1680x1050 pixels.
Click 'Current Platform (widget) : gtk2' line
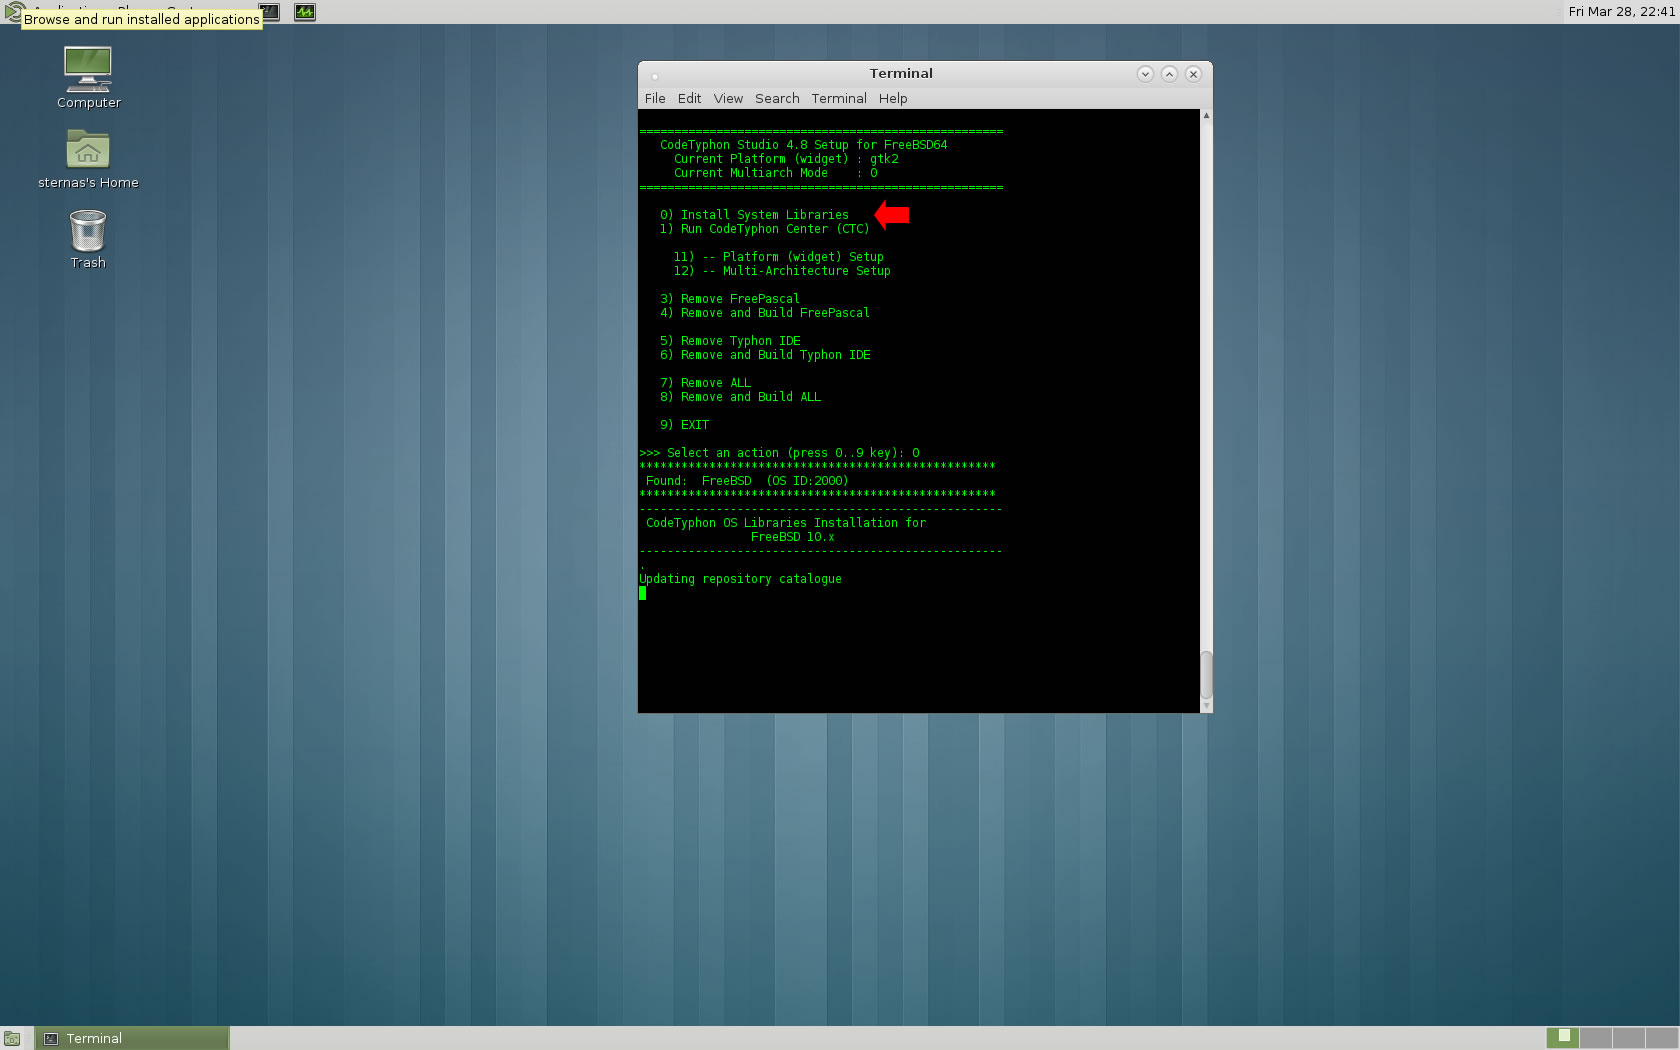(786, 159)
